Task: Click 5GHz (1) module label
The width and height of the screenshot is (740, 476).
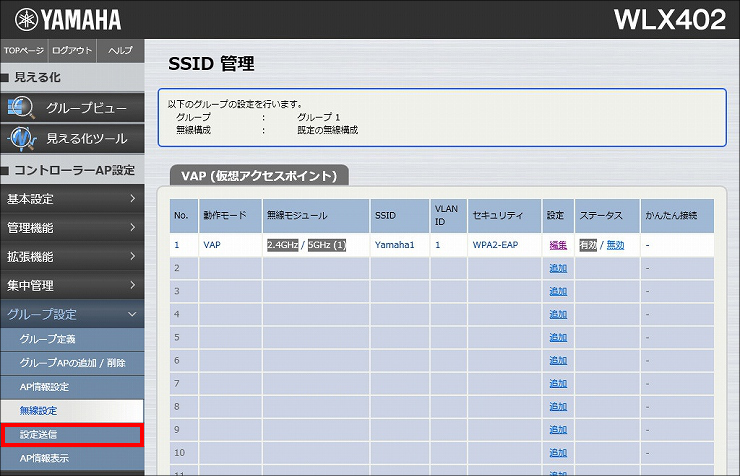Action: (327, 245)
